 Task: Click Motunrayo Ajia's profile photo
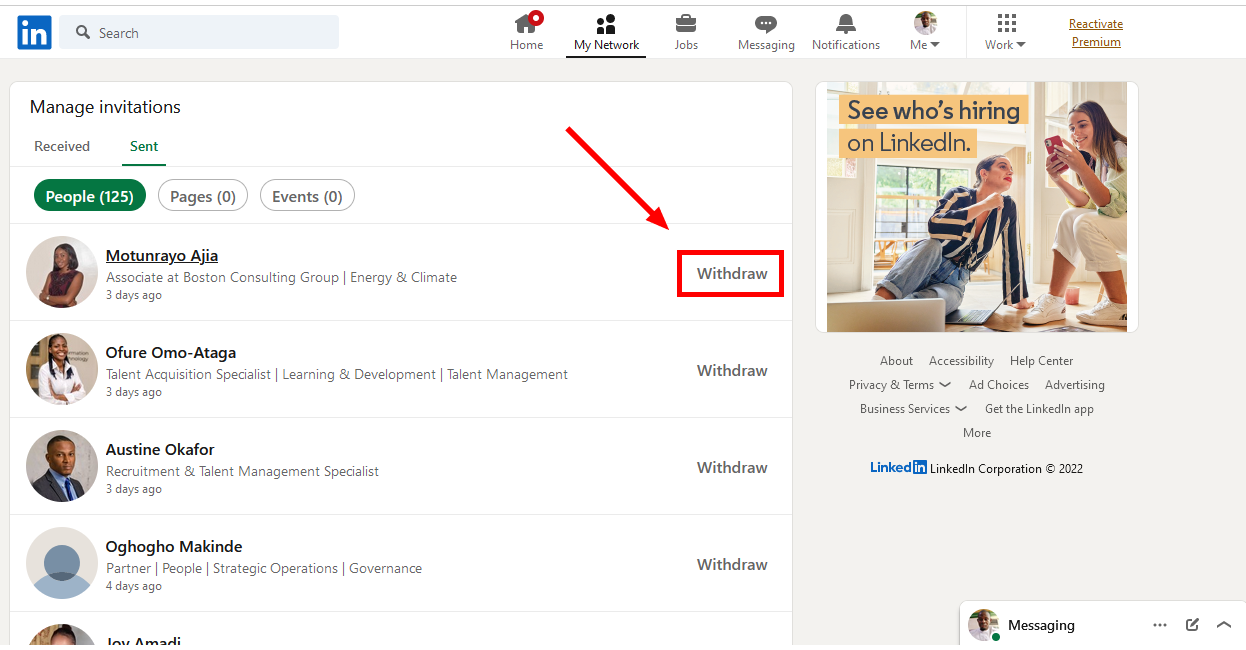[x=62, y=272]
